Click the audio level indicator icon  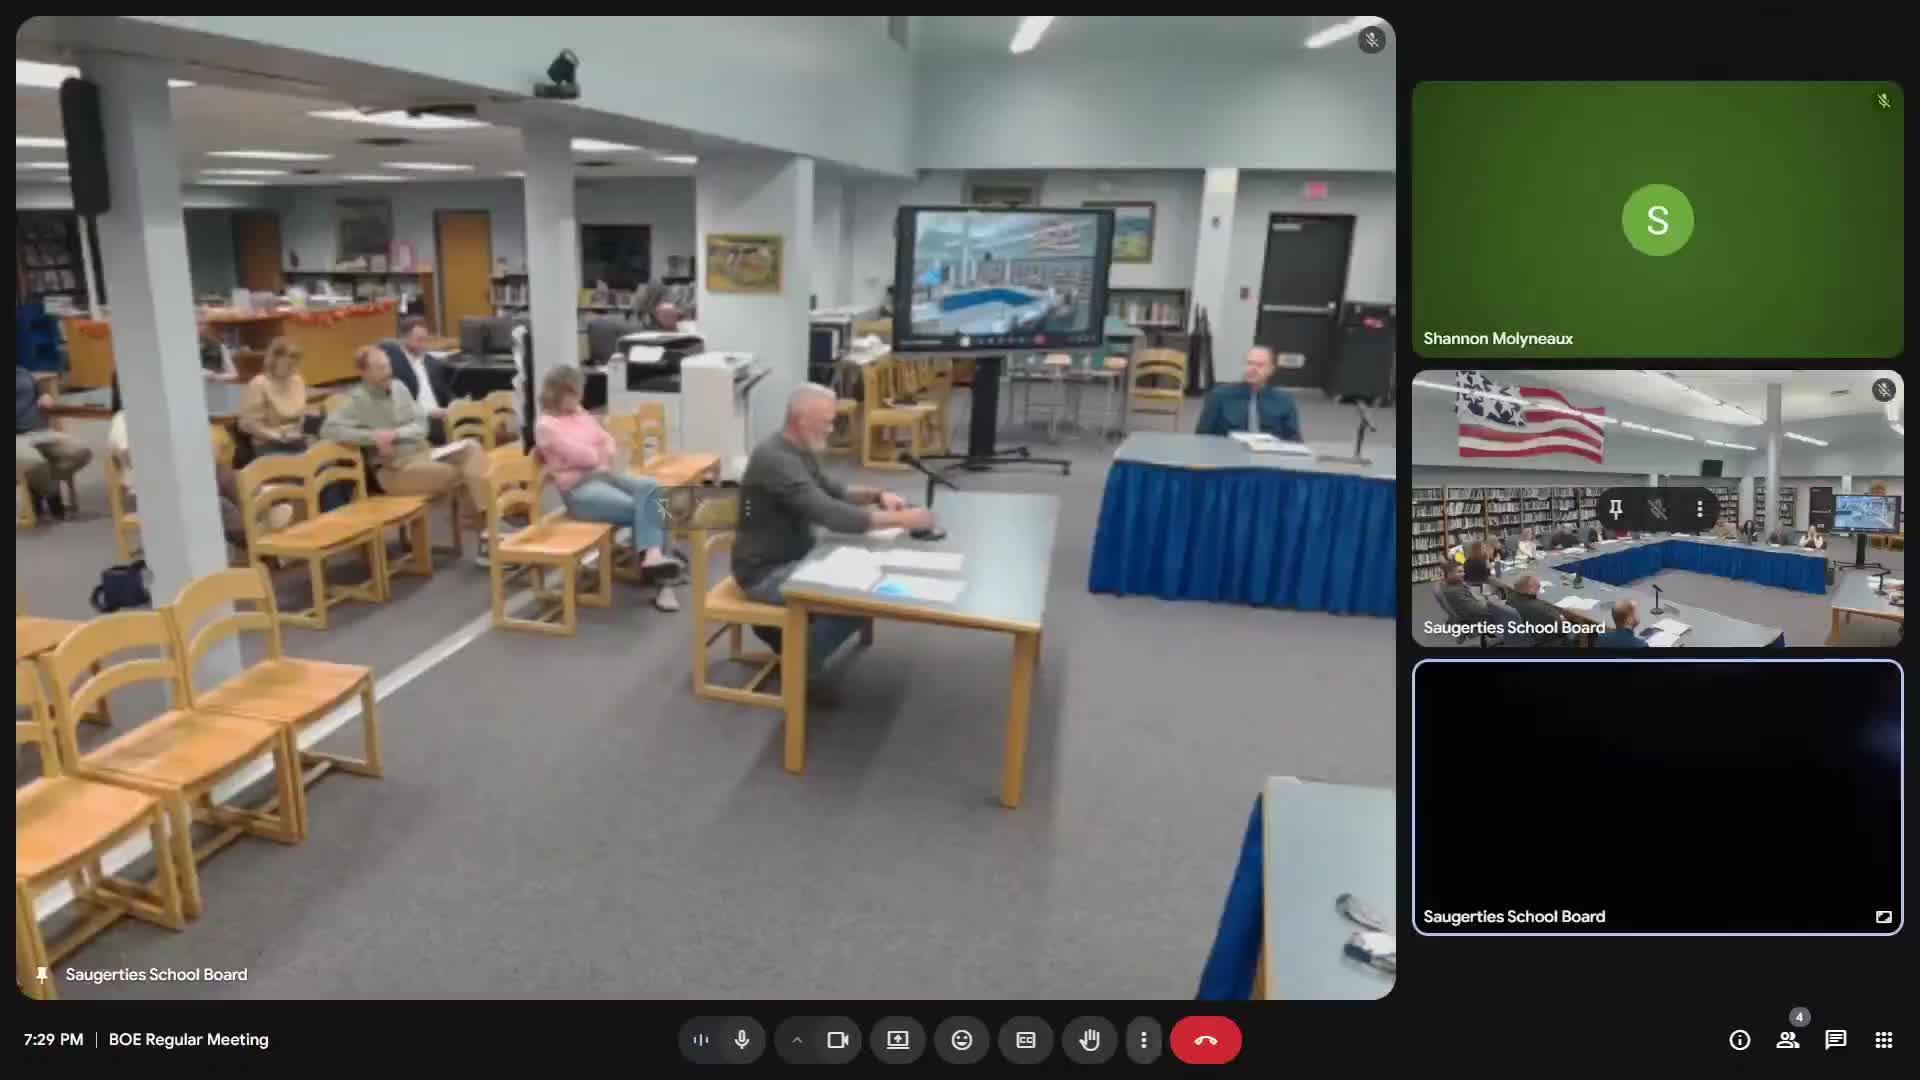tap(701, 1040)
